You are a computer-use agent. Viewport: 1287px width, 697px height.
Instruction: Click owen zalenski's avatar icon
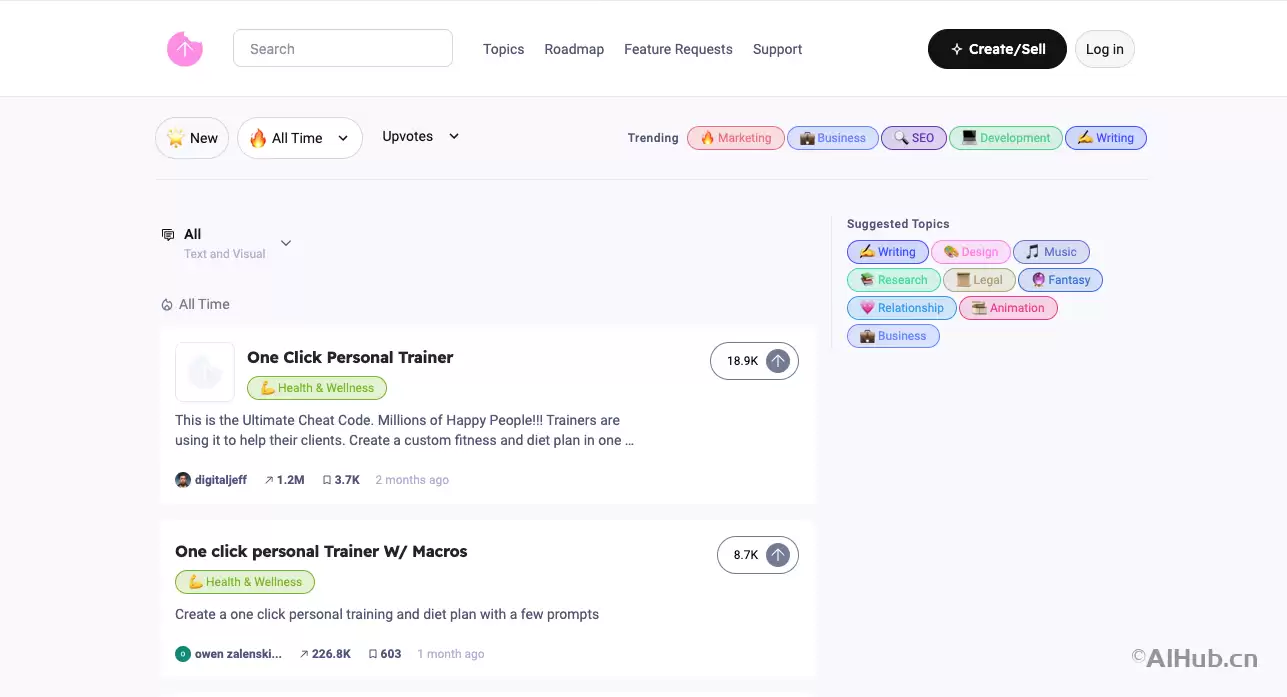coord(183,654)
